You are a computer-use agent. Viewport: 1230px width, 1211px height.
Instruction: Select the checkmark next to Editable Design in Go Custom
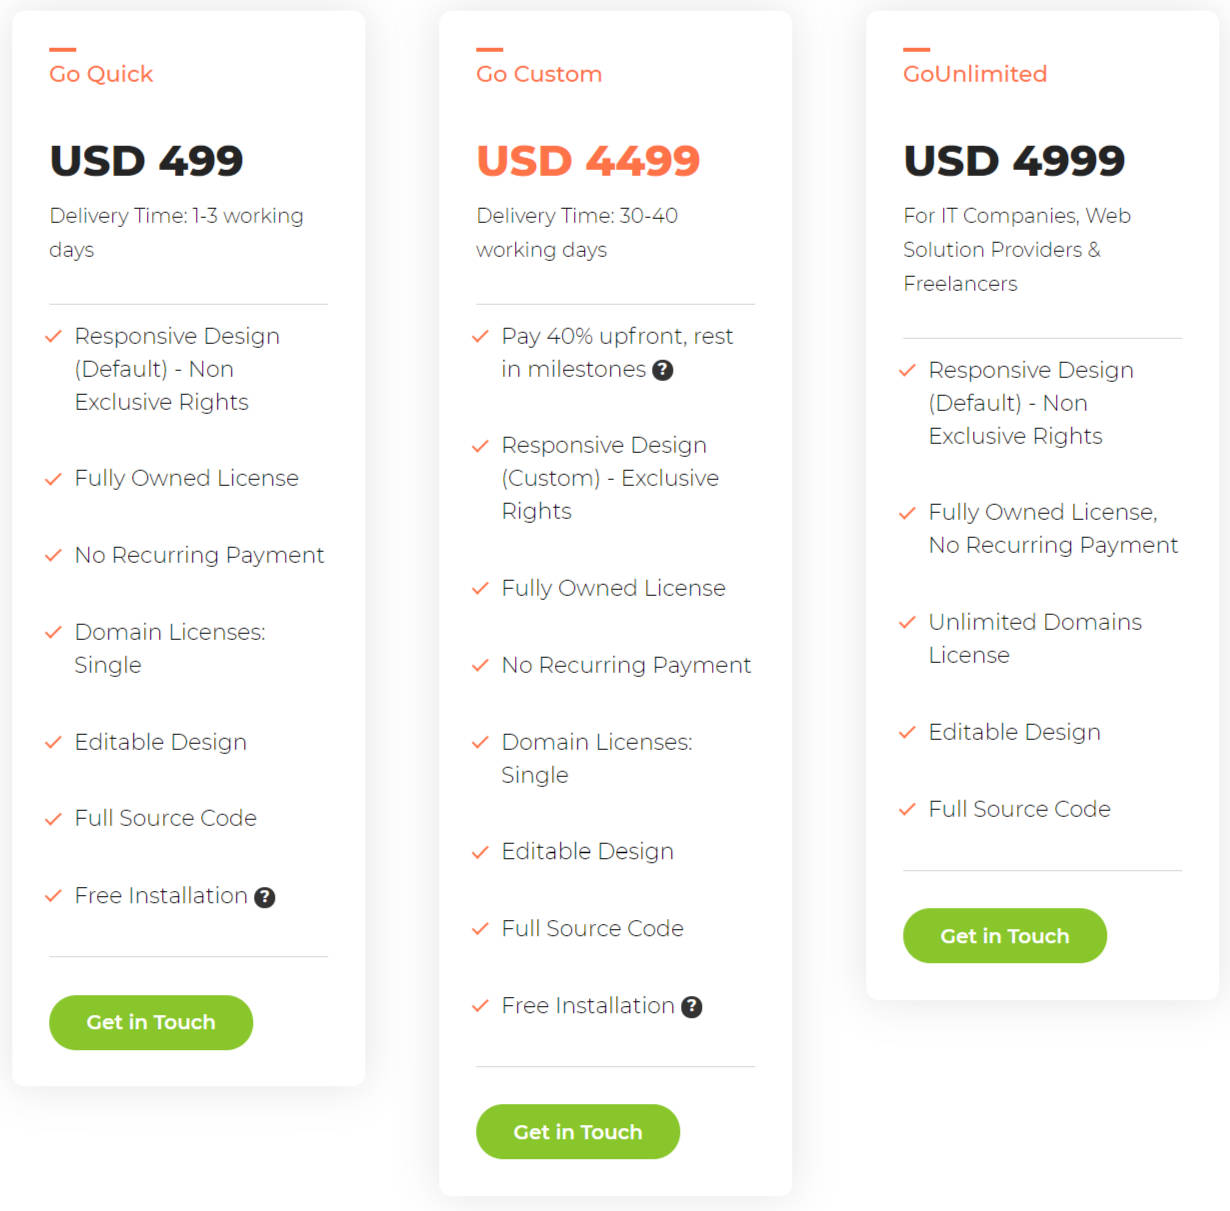(480, 852)
